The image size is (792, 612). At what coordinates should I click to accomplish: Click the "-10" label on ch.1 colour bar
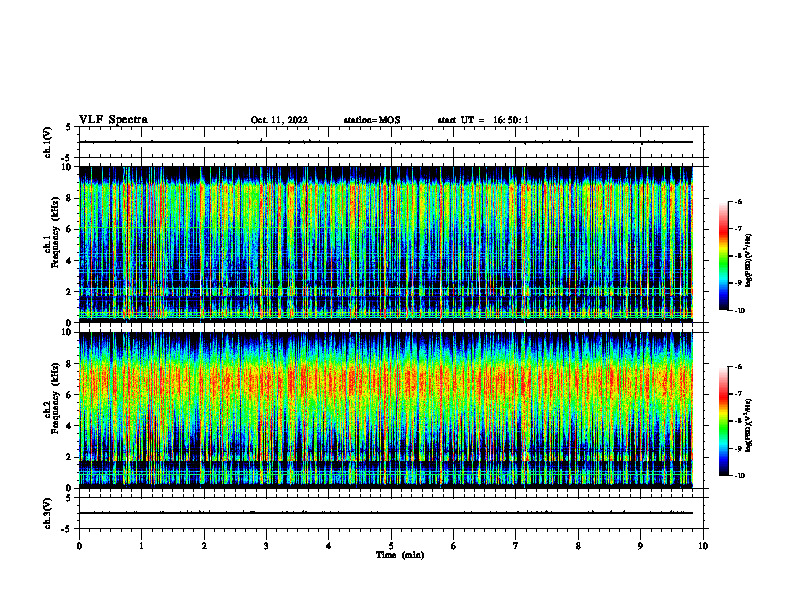click(x=739, y=311)
